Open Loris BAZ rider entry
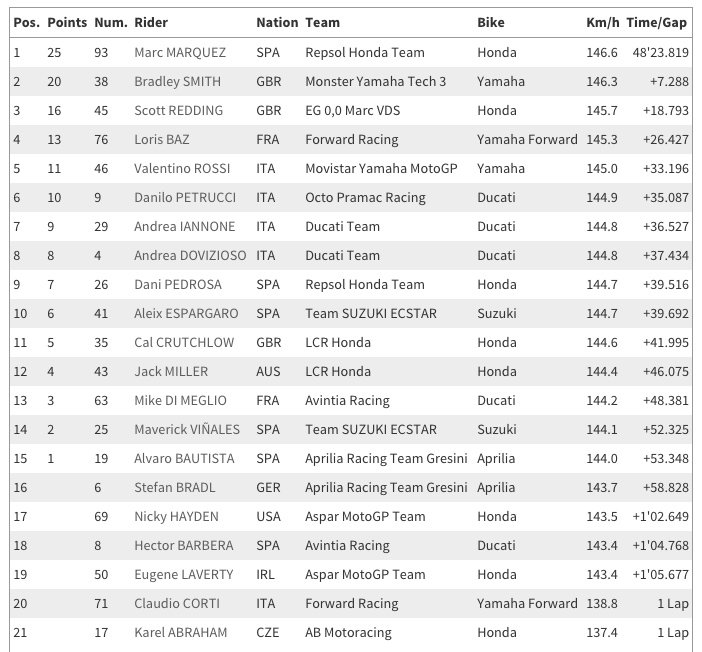 pyautogui.click(x=162, y=139)
